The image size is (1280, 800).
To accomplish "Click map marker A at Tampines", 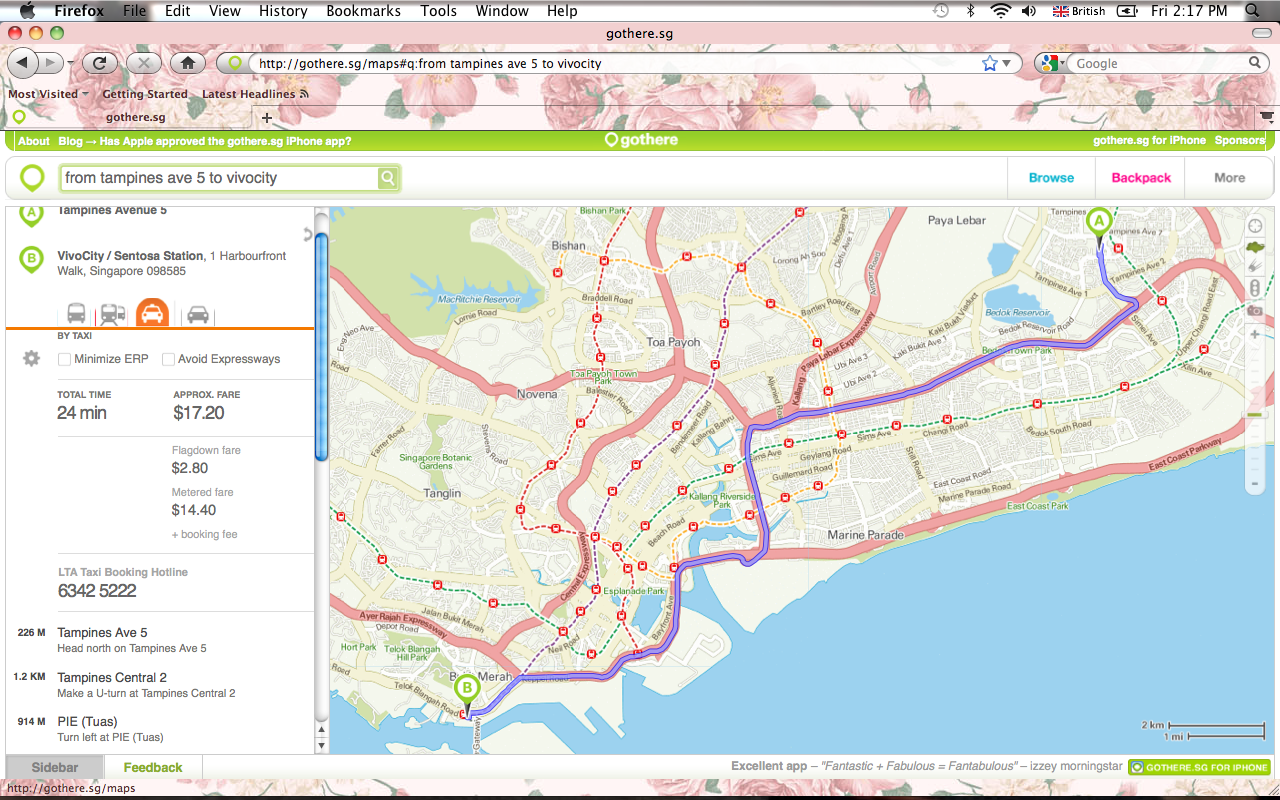I will tap(1099, 226).
